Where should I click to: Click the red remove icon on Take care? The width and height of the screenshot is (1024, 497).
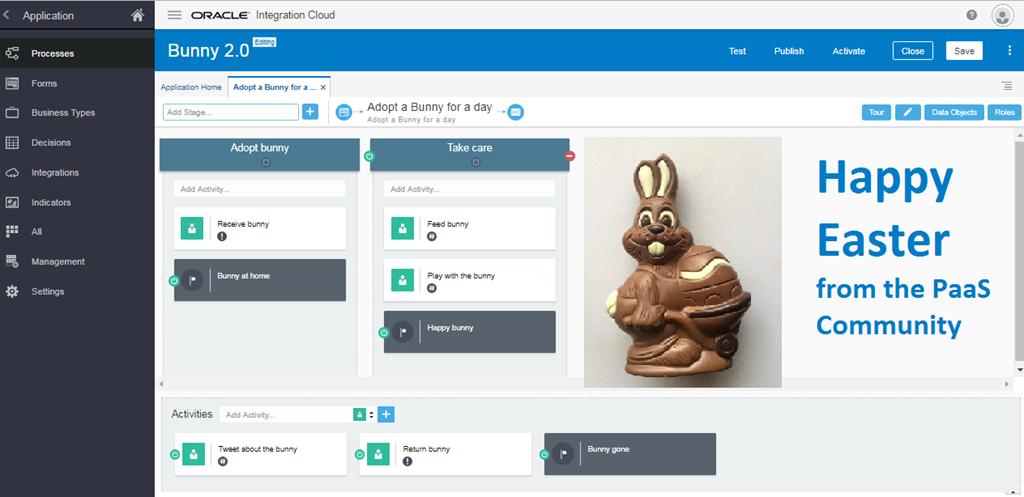[x=570, y=155]
